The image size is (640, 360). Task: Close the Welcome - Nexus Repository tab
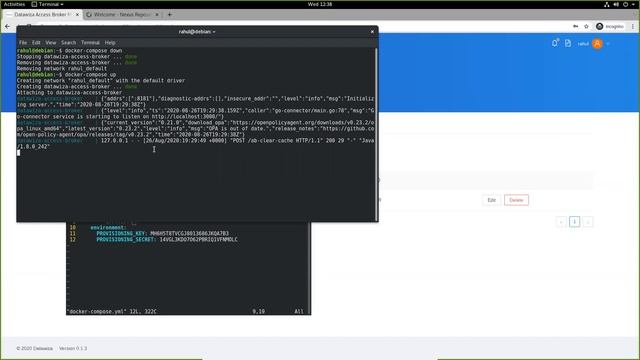coord(157,14)
